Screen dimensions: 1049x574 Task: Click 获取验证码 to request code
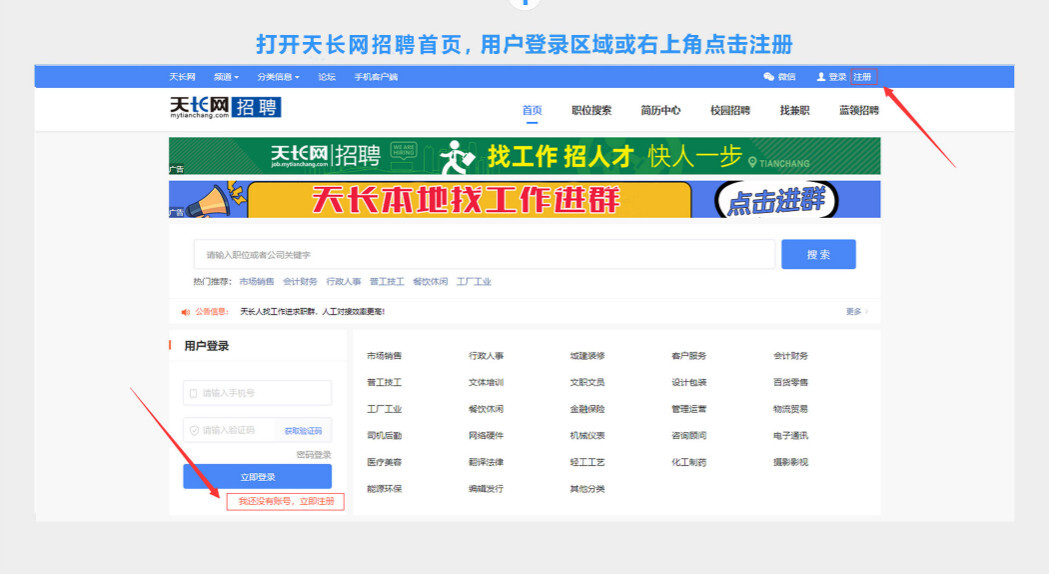point(303,431)
